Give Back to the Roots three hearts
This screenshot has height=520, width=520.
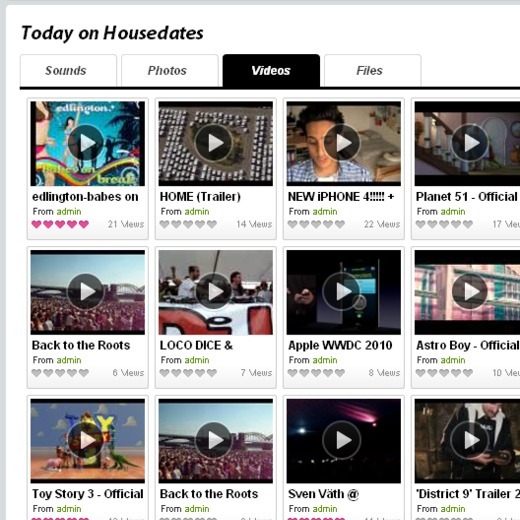tap(60, 373)
